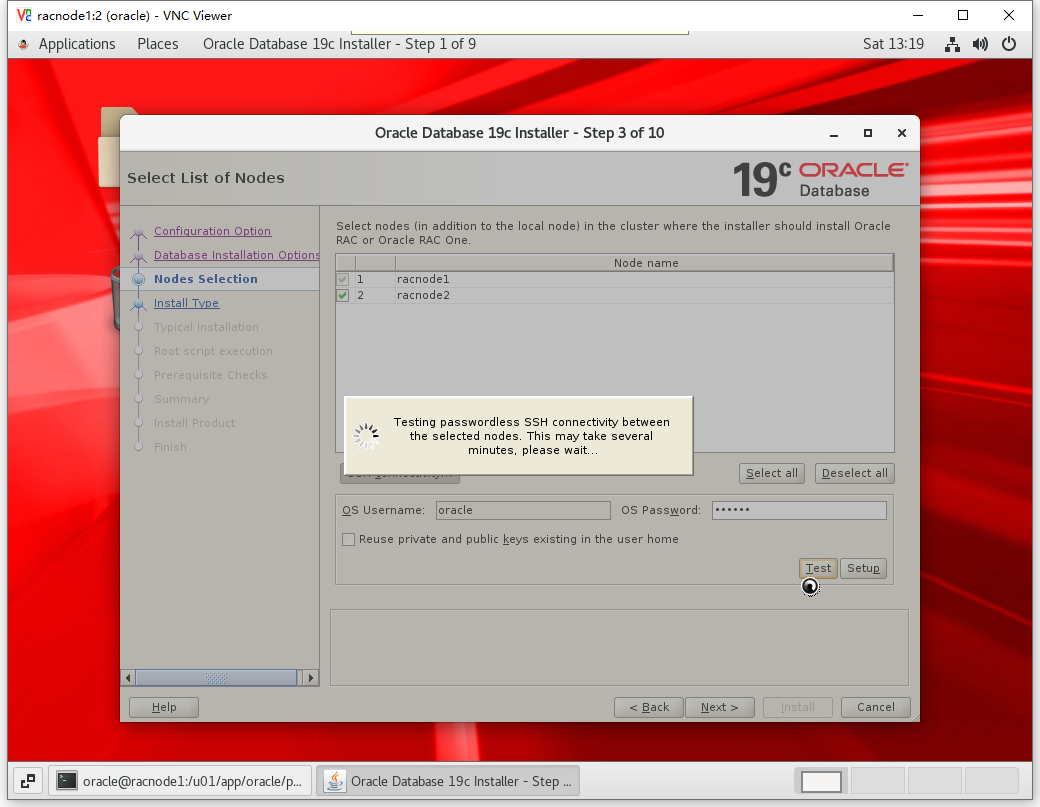Toggle the racnode1 node checkbox

(343, 280)
